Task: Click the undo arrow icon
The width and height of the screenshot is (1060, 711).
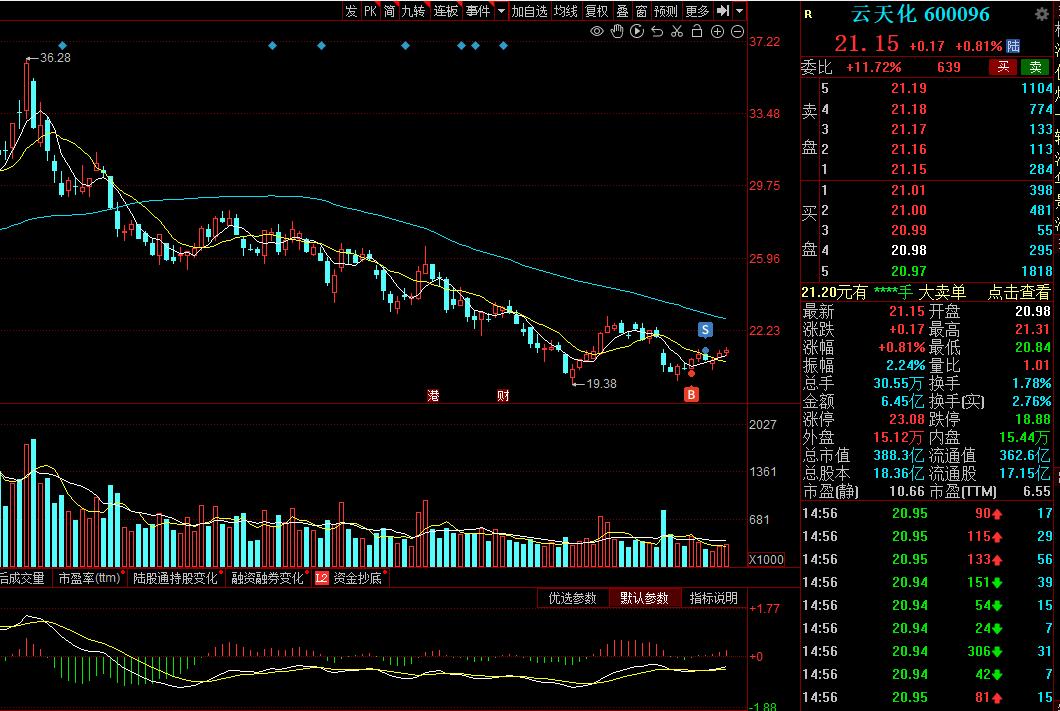Action: 657,32
